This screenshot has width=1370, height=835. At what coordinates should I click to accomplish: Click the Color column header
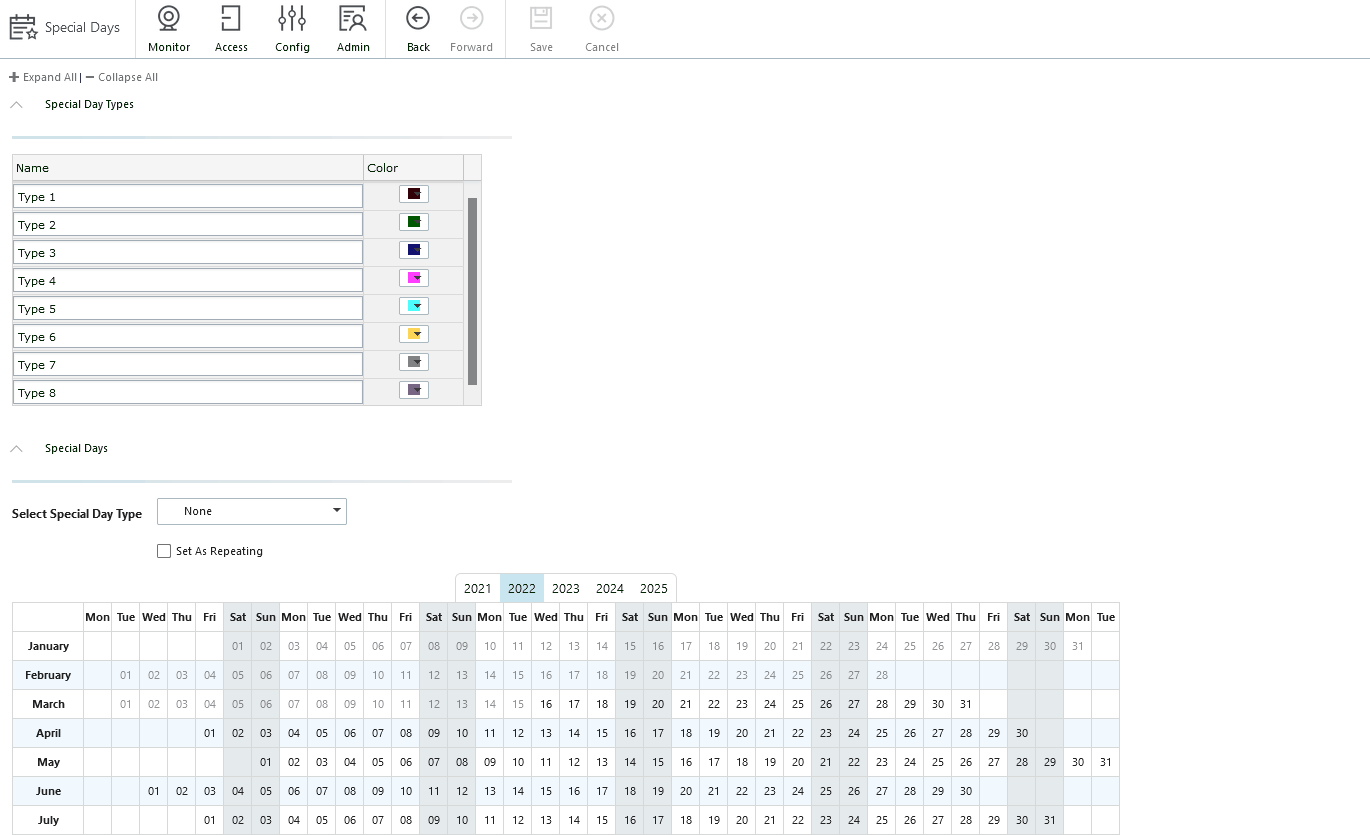[414, 168]
